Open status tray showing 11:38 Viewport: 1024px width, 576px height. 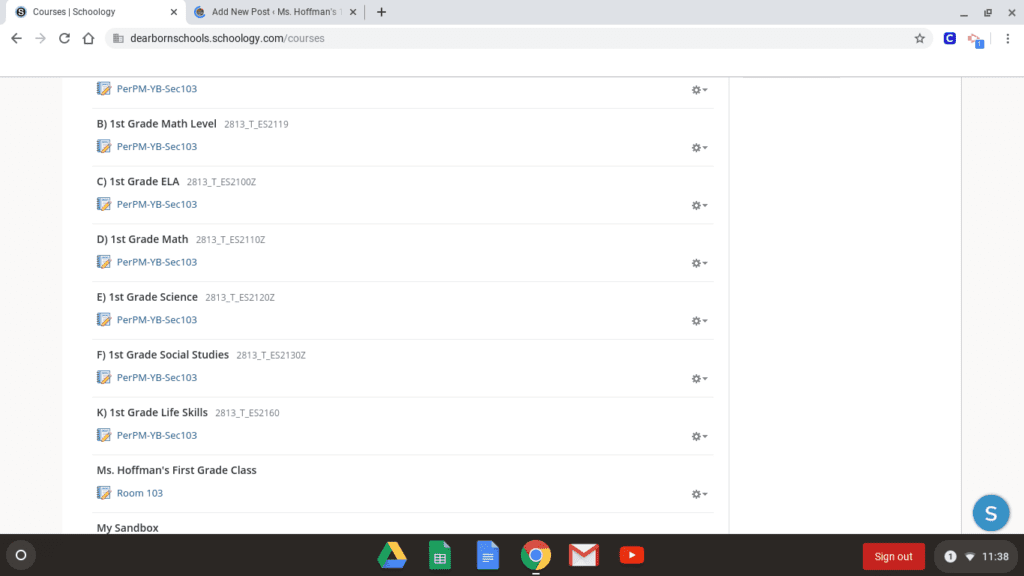[x=977, y=556]
